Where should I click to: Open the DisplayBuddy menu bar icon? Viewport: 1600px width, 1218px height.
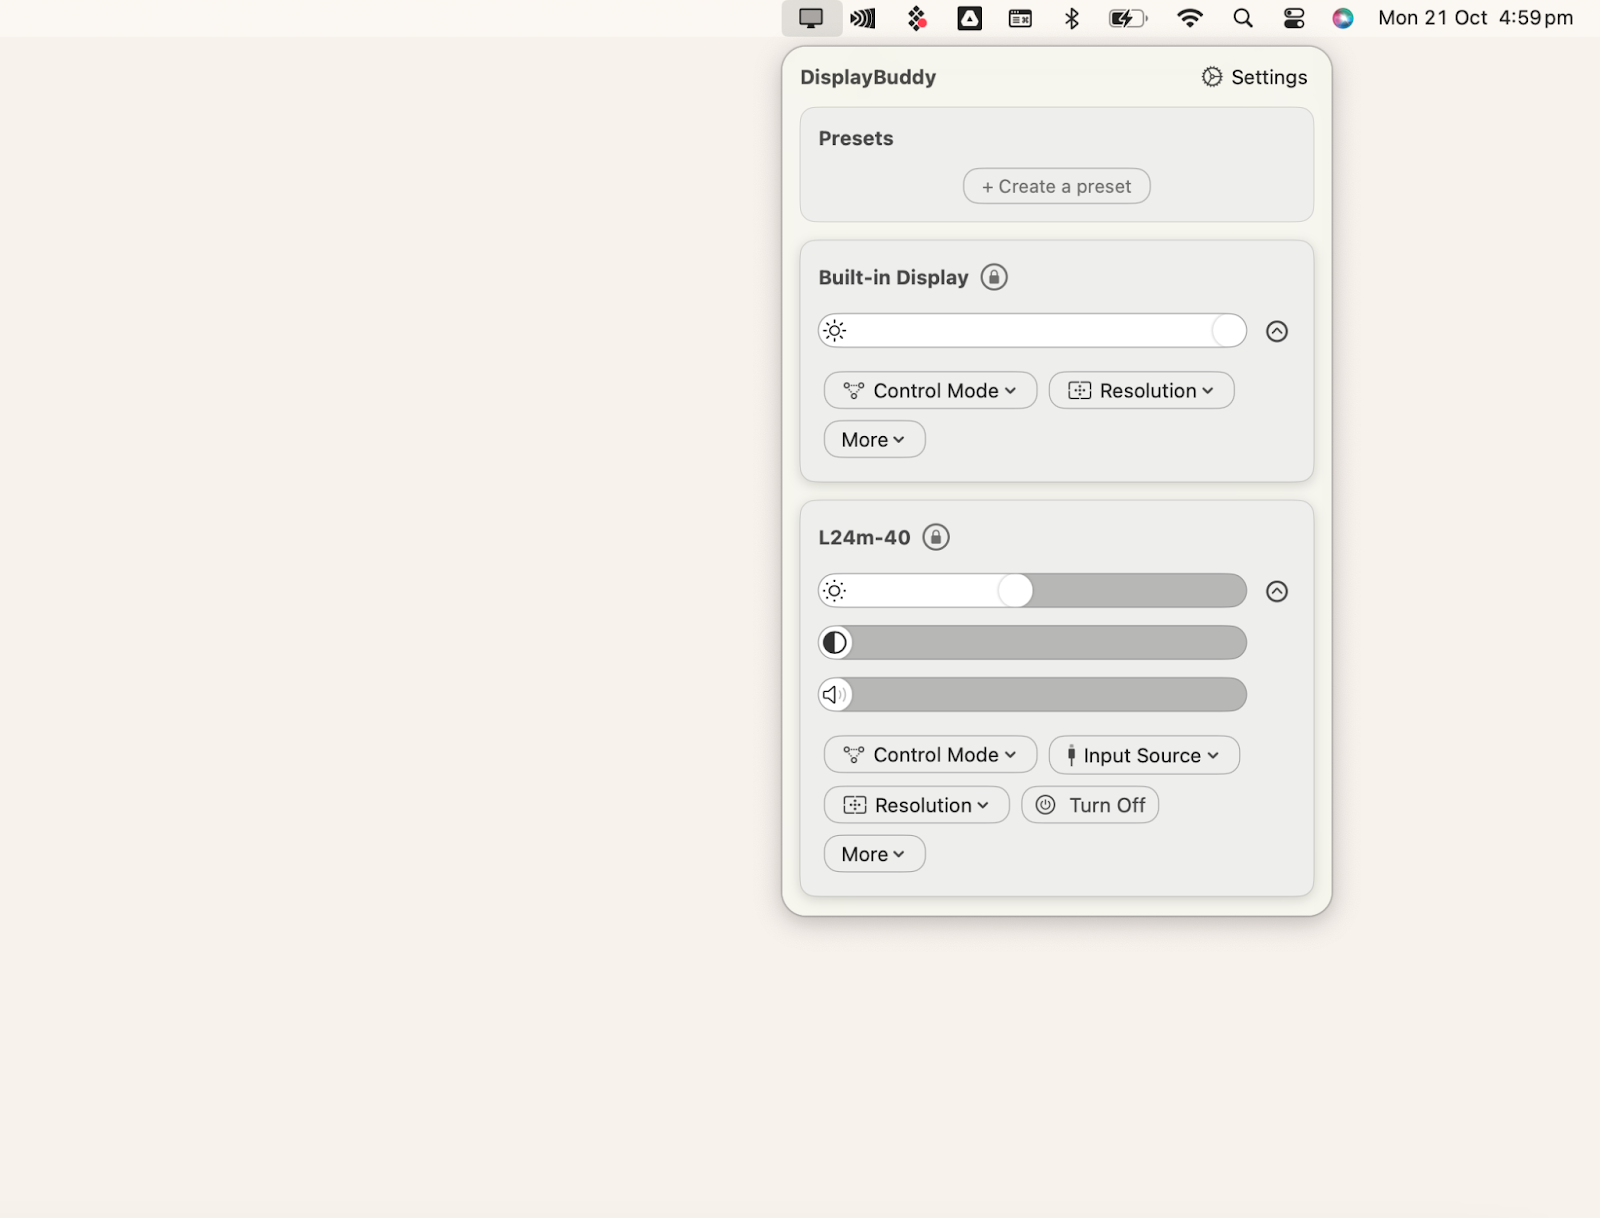pos(811,18)
